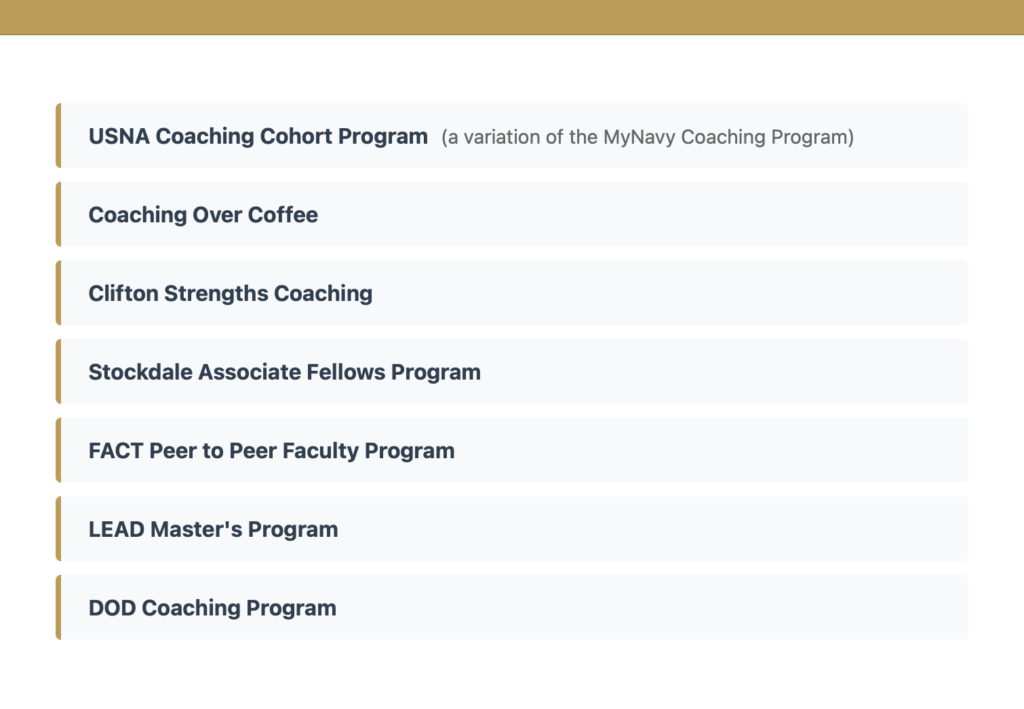The image size is (1024, 709).
Task: Click gold accent bar beside Coaching Over Coffee
Action: point(58,215)
